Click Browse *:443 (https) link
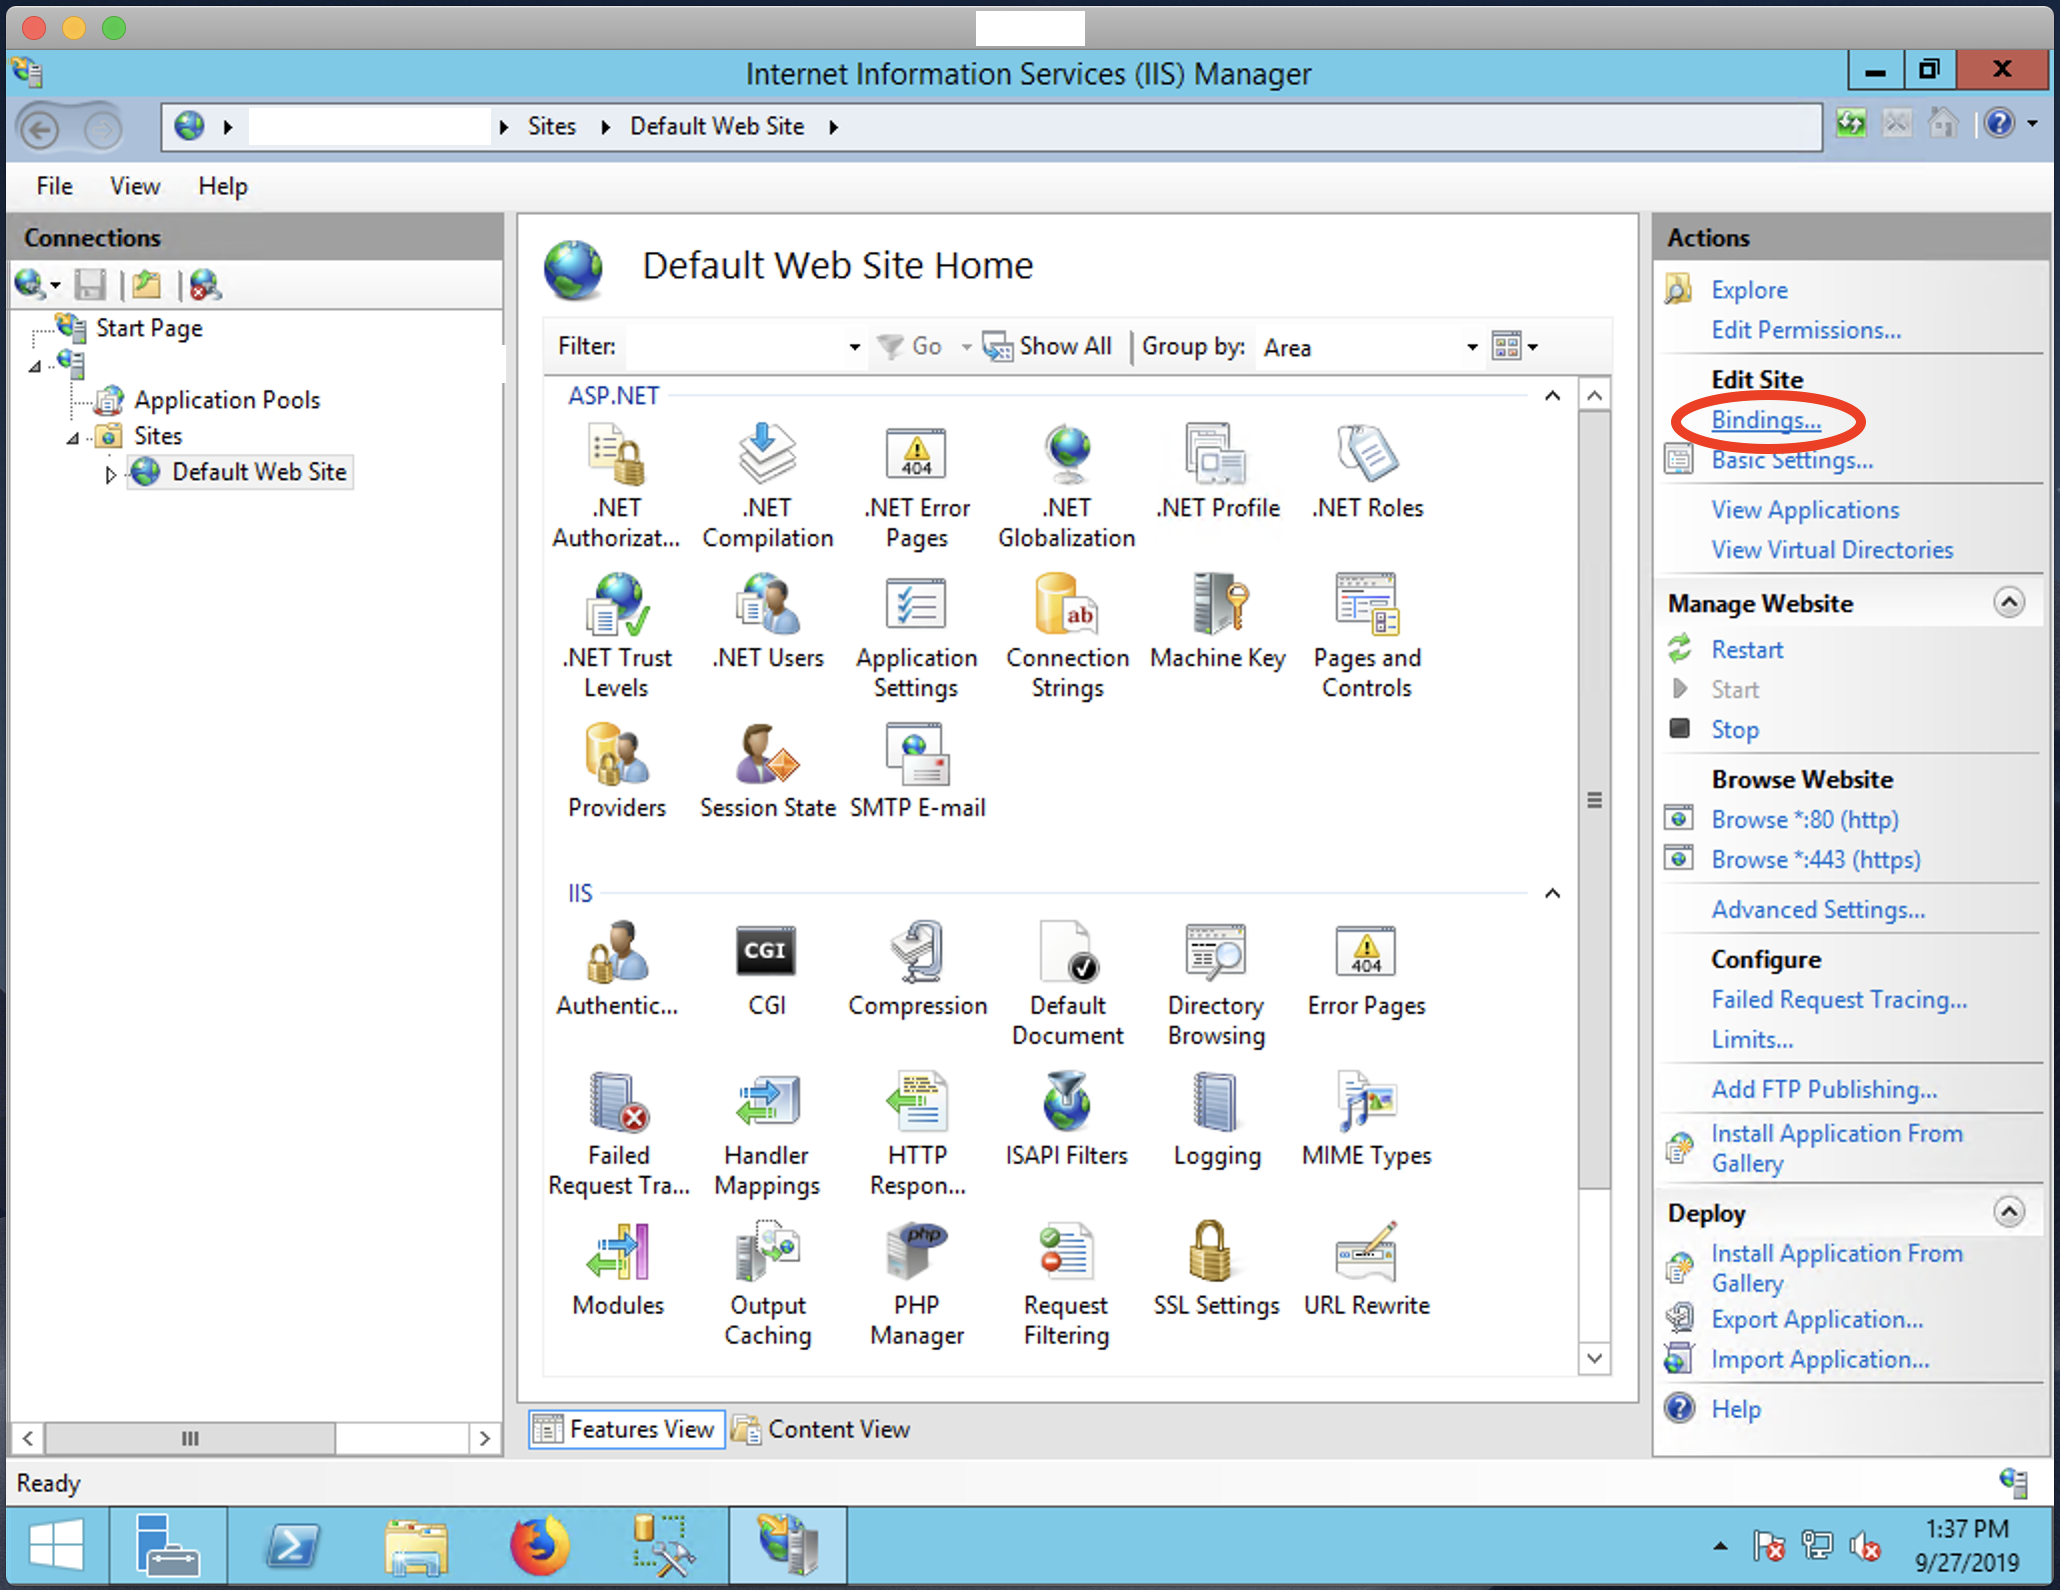 click(x=1815, y=859)
